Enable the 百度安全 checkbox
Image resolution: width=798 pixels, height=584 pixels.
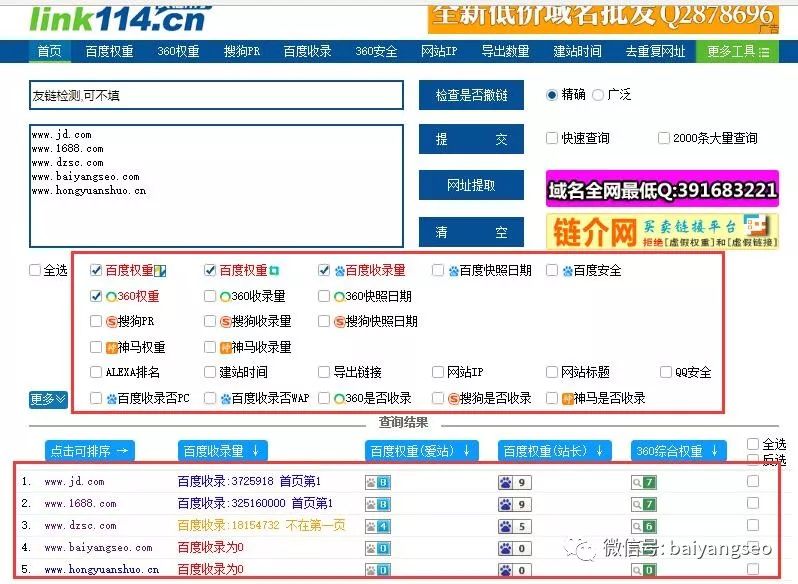(x=552, y=270)
